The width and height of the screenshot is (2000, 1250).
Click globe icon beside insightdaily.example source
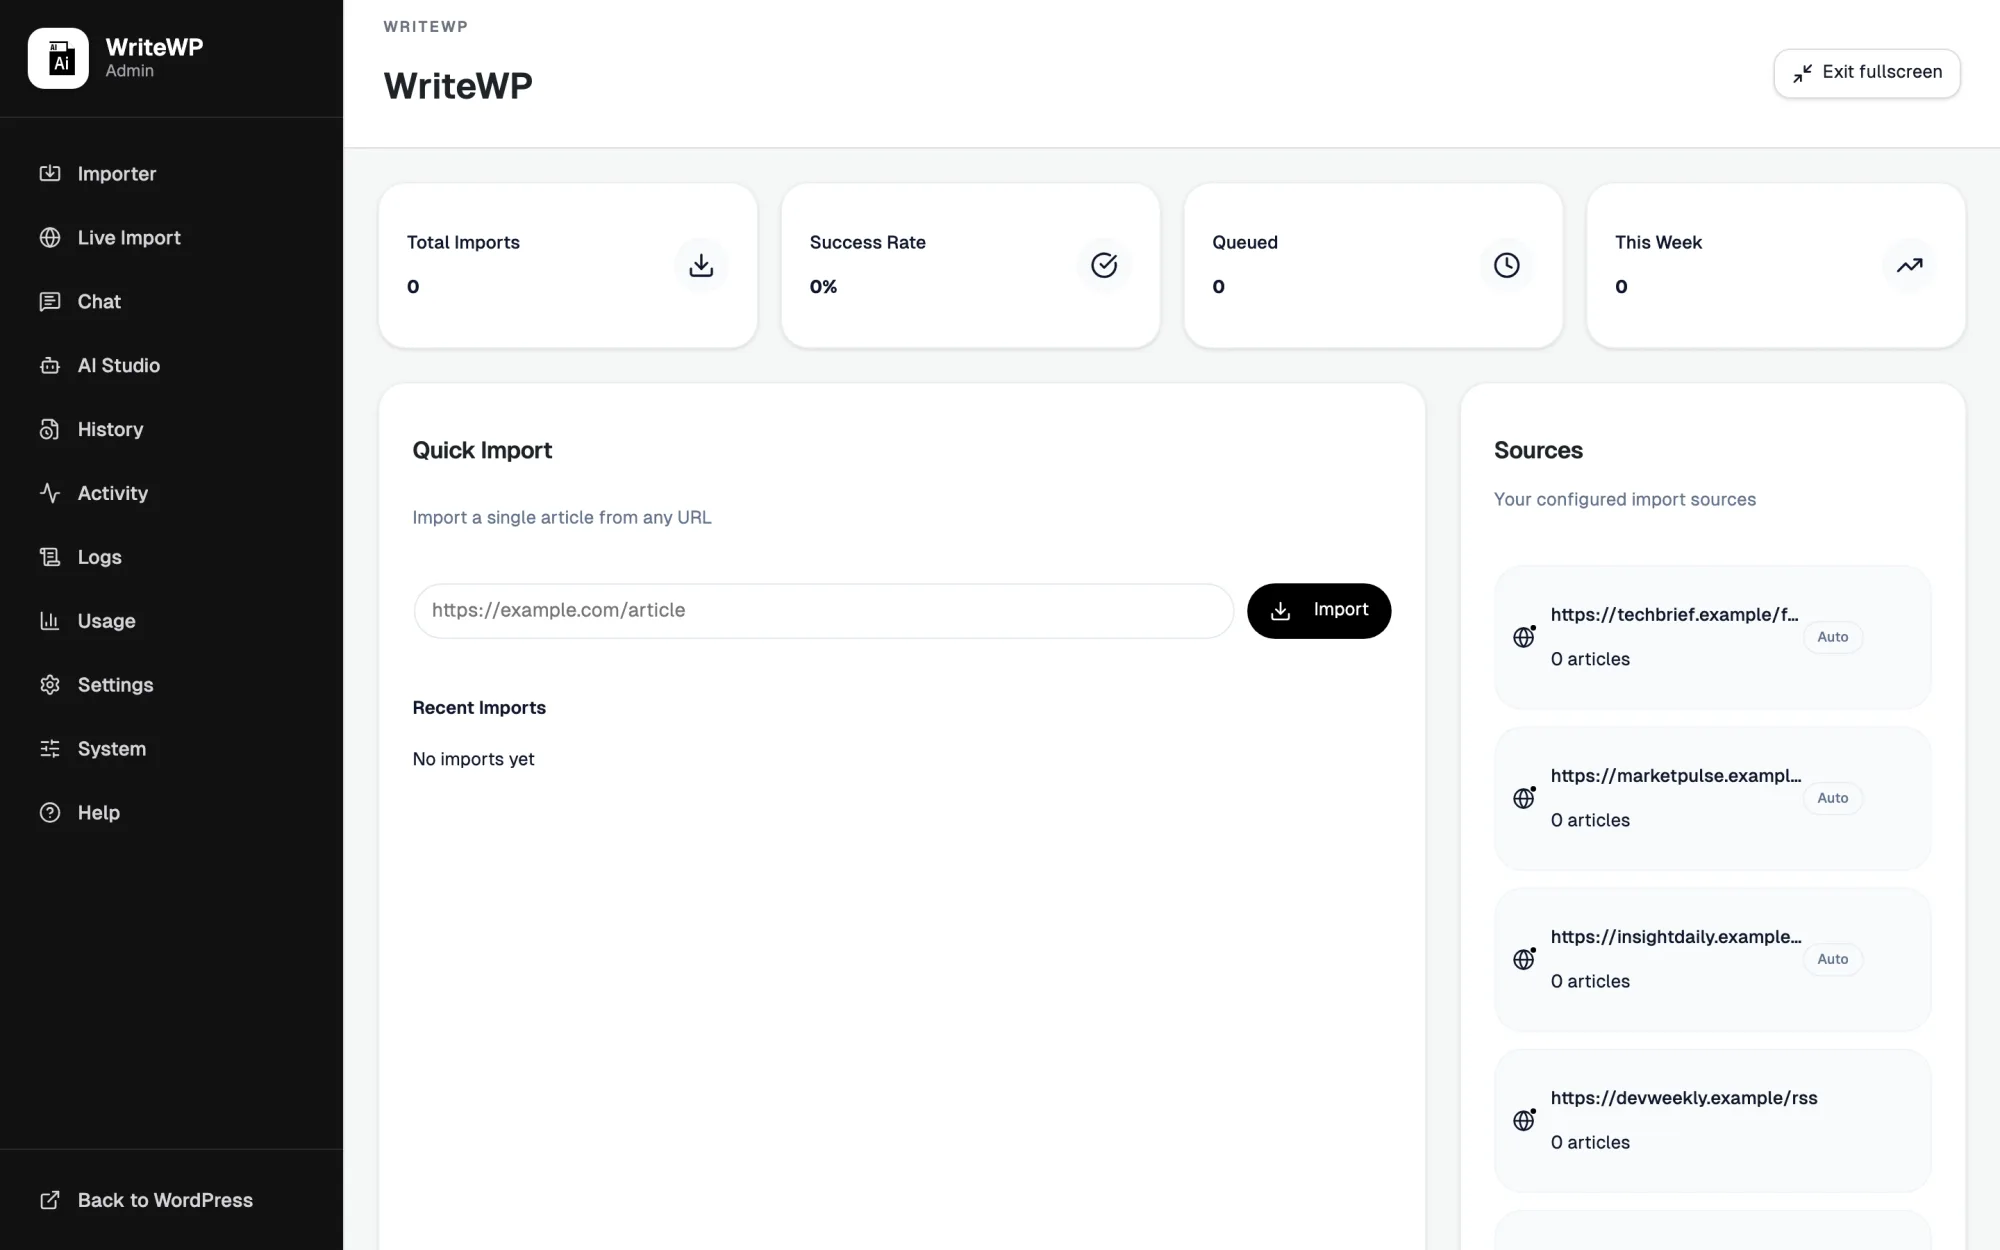point(1524,959)
